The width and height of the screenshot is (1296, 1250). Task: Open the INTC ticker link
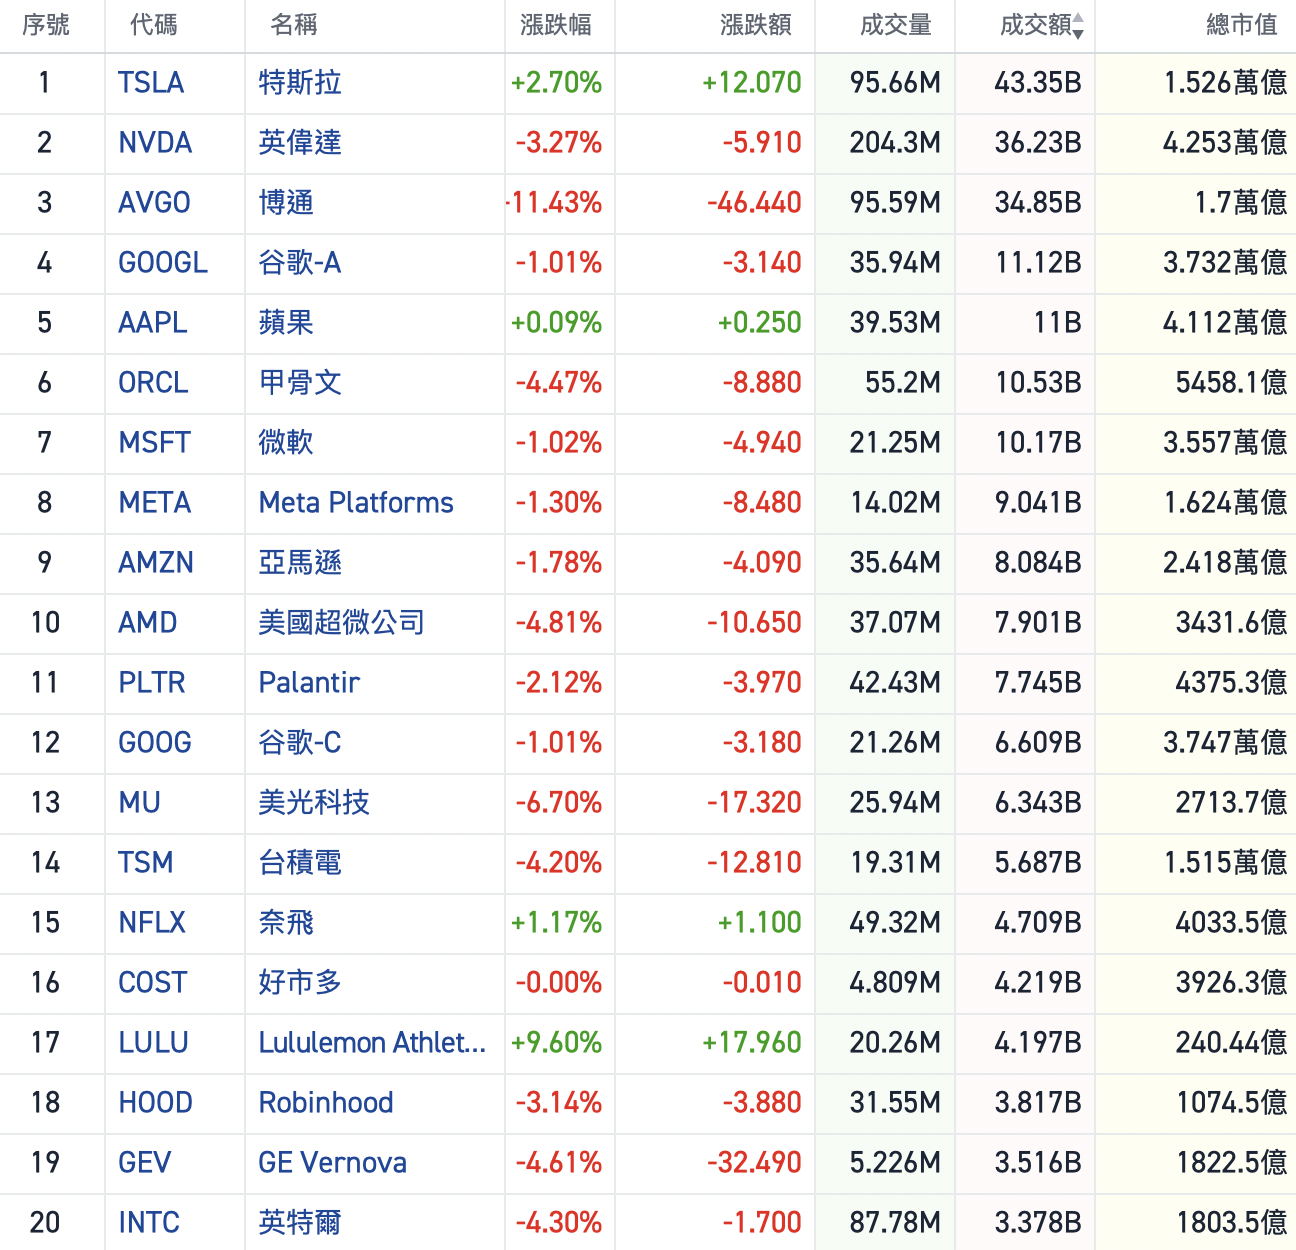pos(149,1222)
